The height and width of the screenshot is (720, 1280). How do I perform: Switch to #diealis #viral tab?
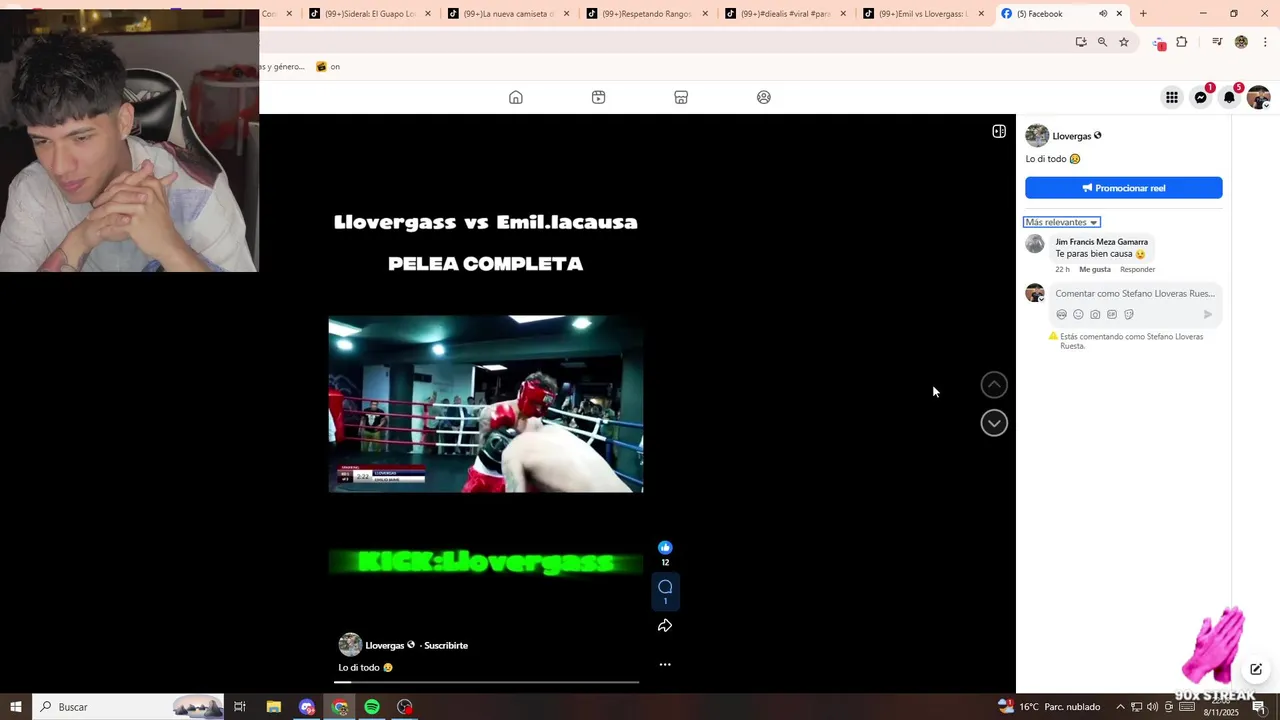(x=785, y=14)
